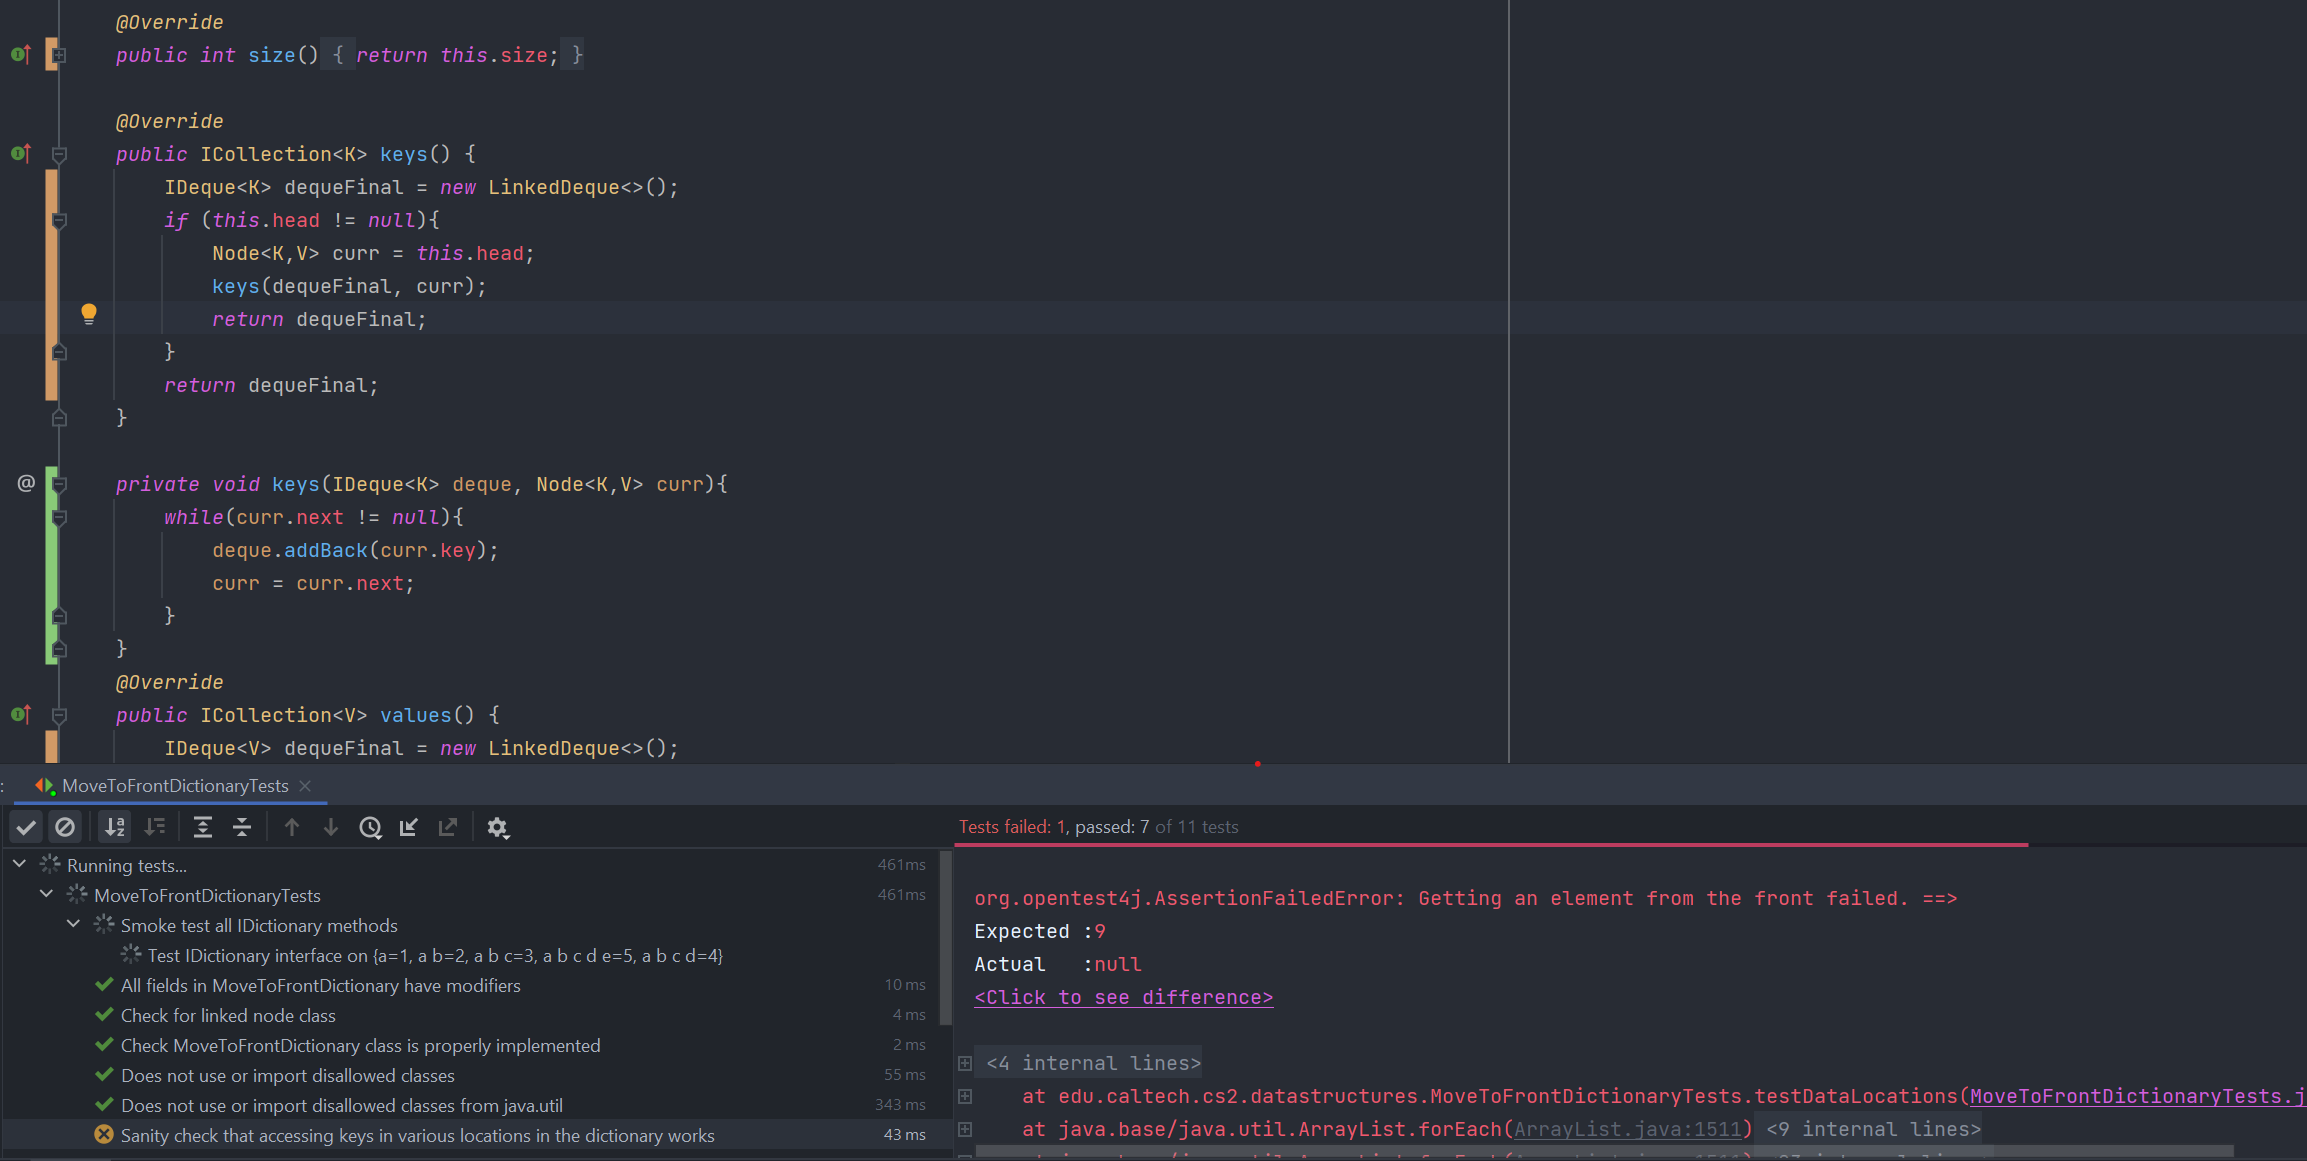The image size is (2307, 1161).
Task: Click Expand All in test tree
Action: 203,827
